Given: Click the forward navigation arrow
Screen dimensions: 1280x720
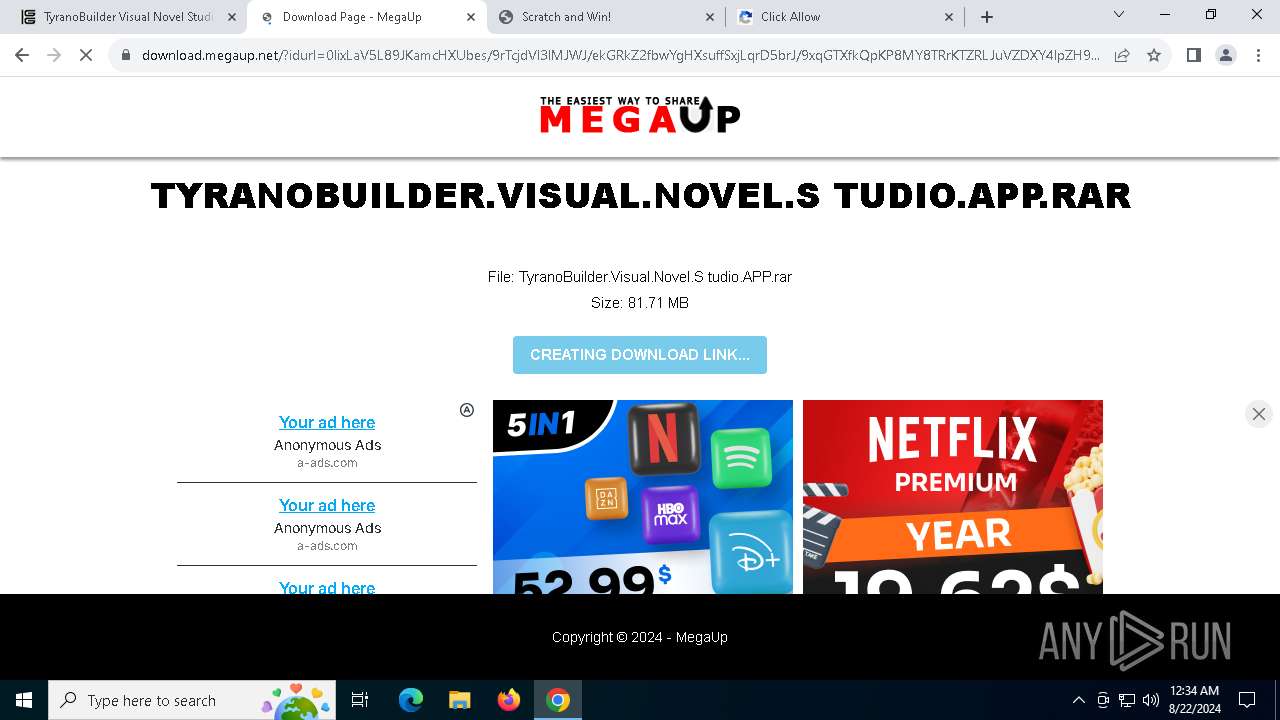Looking at the screenshot, I should coord(54,55).
